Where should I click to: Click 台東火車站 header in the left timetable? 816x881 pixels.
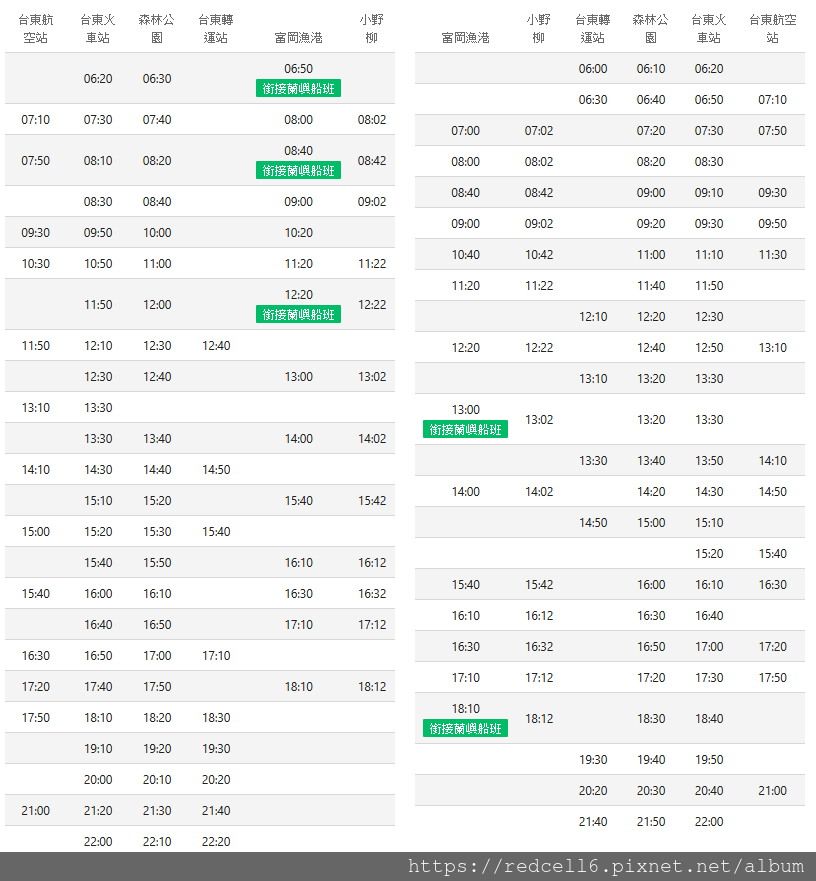(x=98, y=28)
